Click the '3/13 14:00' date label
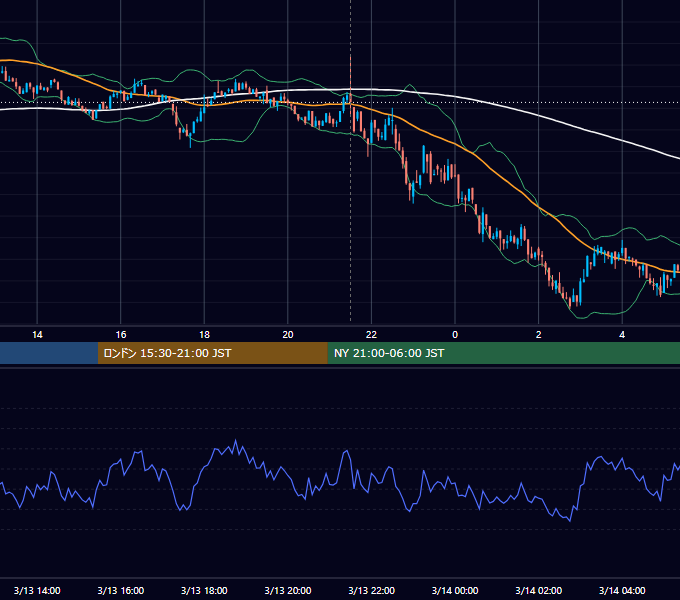 click(x=37, y=590)
